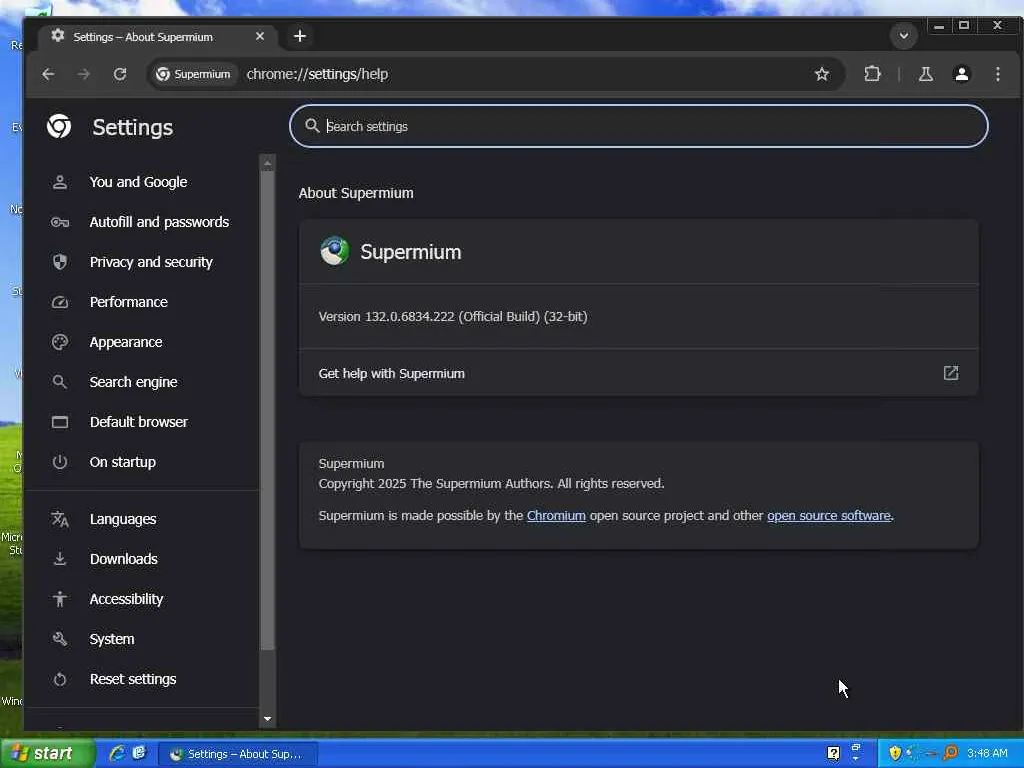Open Accessibility settings
This screenshot has height=768, width=1024.
coord(126,599)
